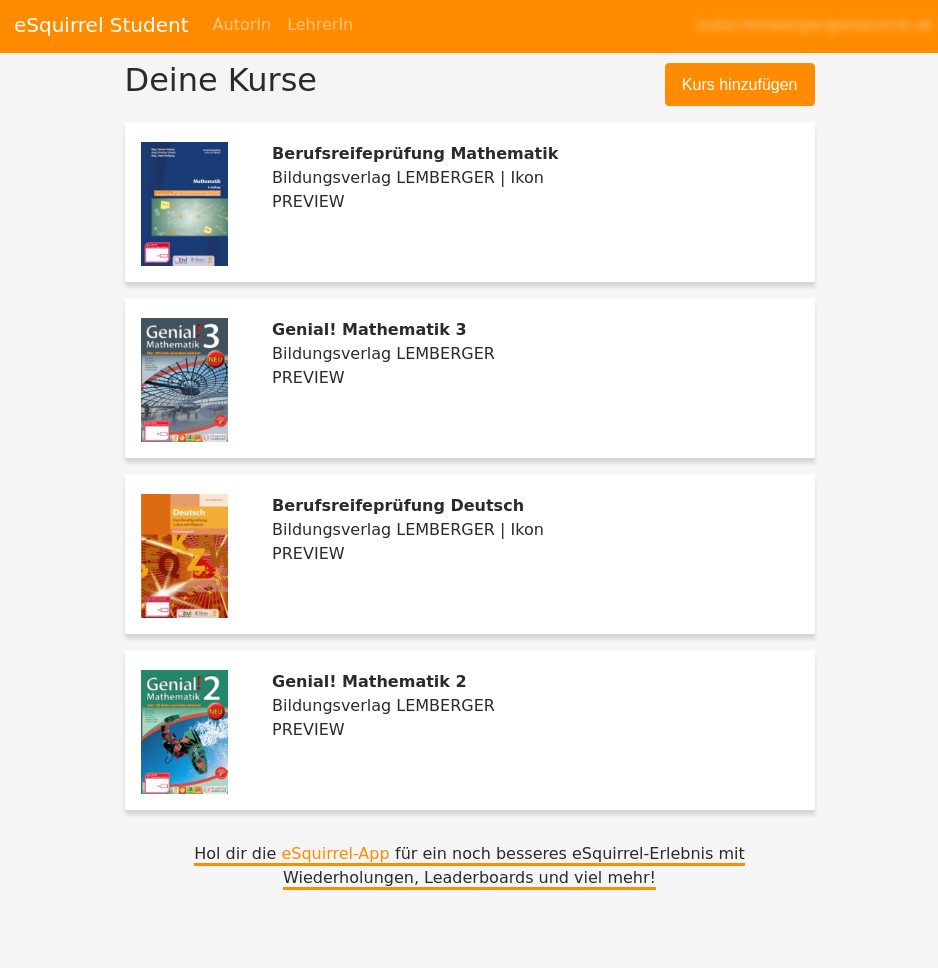938x968 pixels.
Task: Click PREVIEW label under Berufsreifeprüfung Mathematik
Action: click(x=308, y=202)
